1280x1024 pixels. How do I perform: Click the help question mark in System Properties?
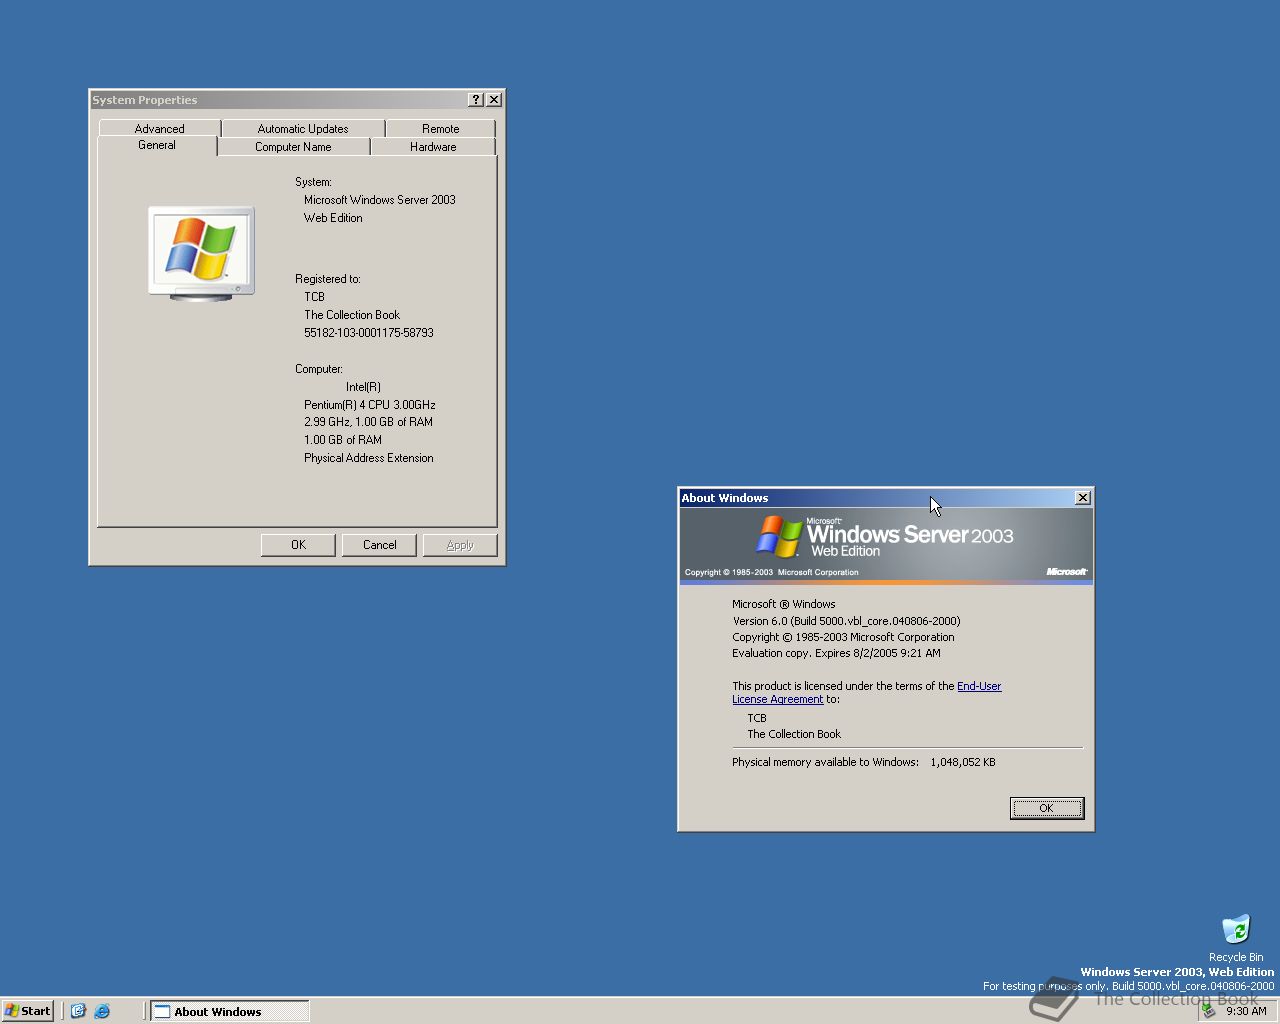476,100
